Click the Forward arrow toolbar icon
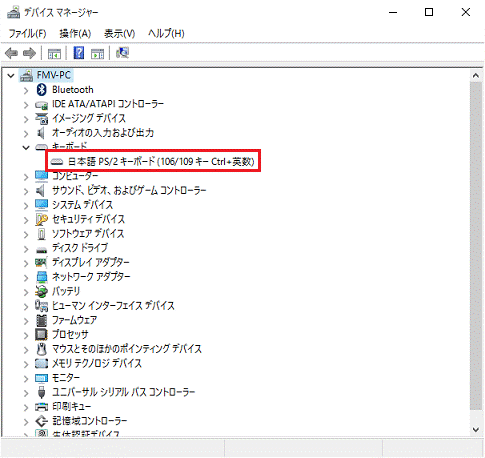This screenshot has height=458, width=485. (x=29, y=53)
